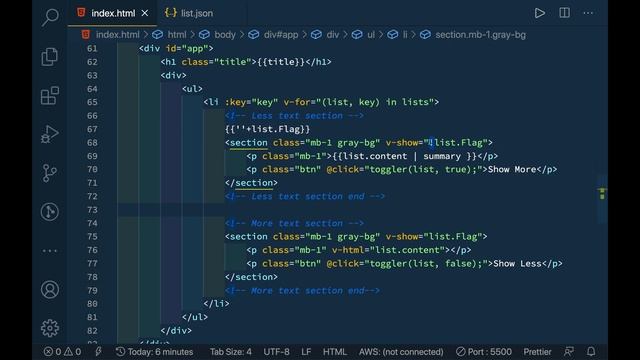Viewport: 640px width, 360px height.
Task: Switch to the index.html tab
Action: [113, 13]
